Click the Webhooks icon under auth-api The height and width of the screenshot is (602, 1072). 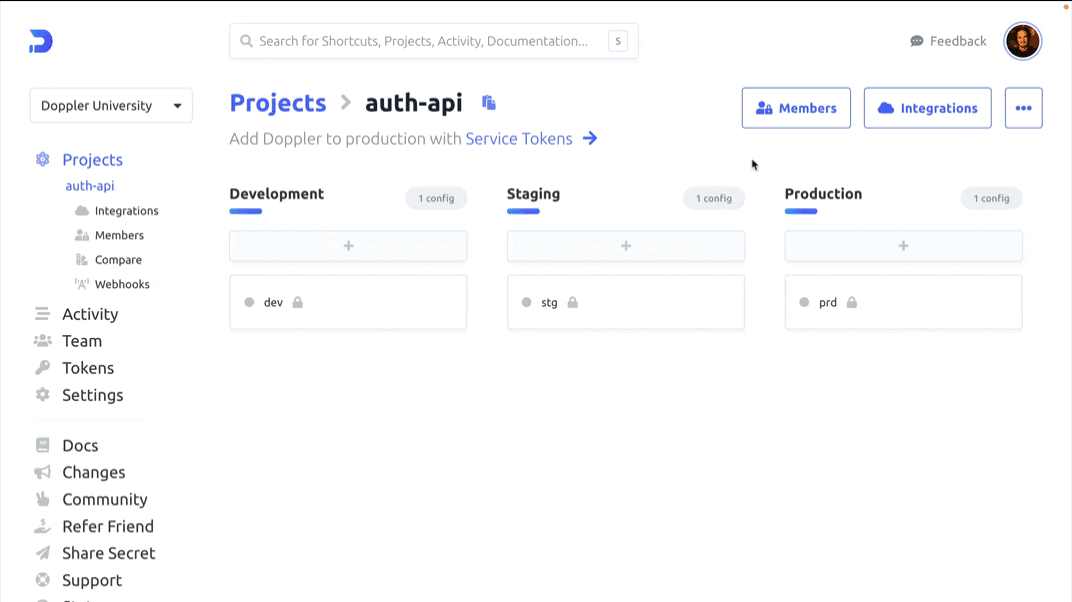tap(84, 283)
